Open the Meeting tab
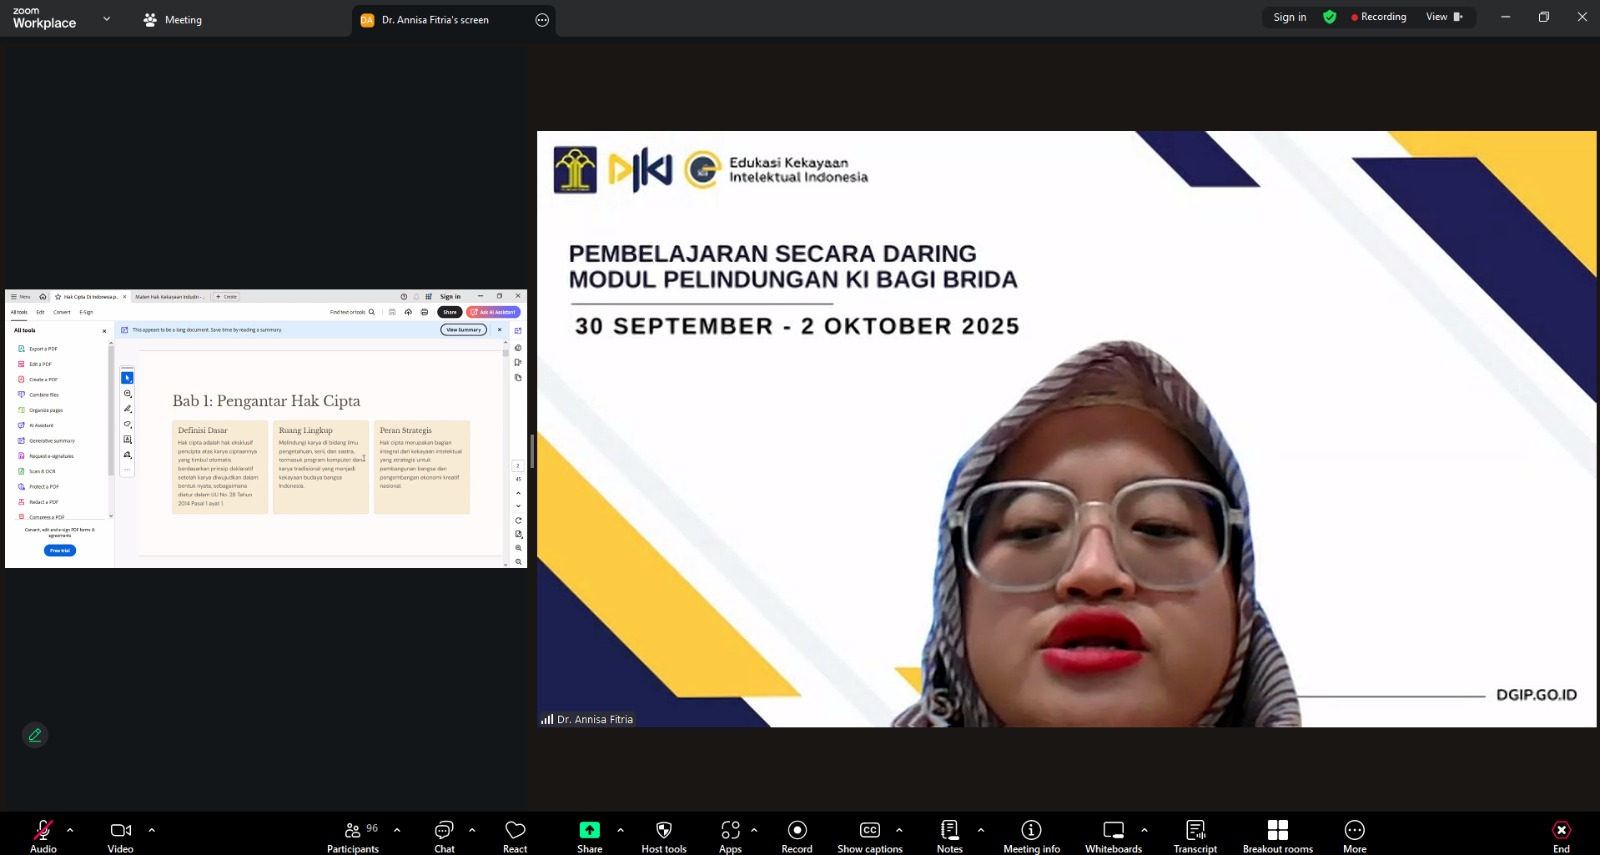 pos(173,20)
